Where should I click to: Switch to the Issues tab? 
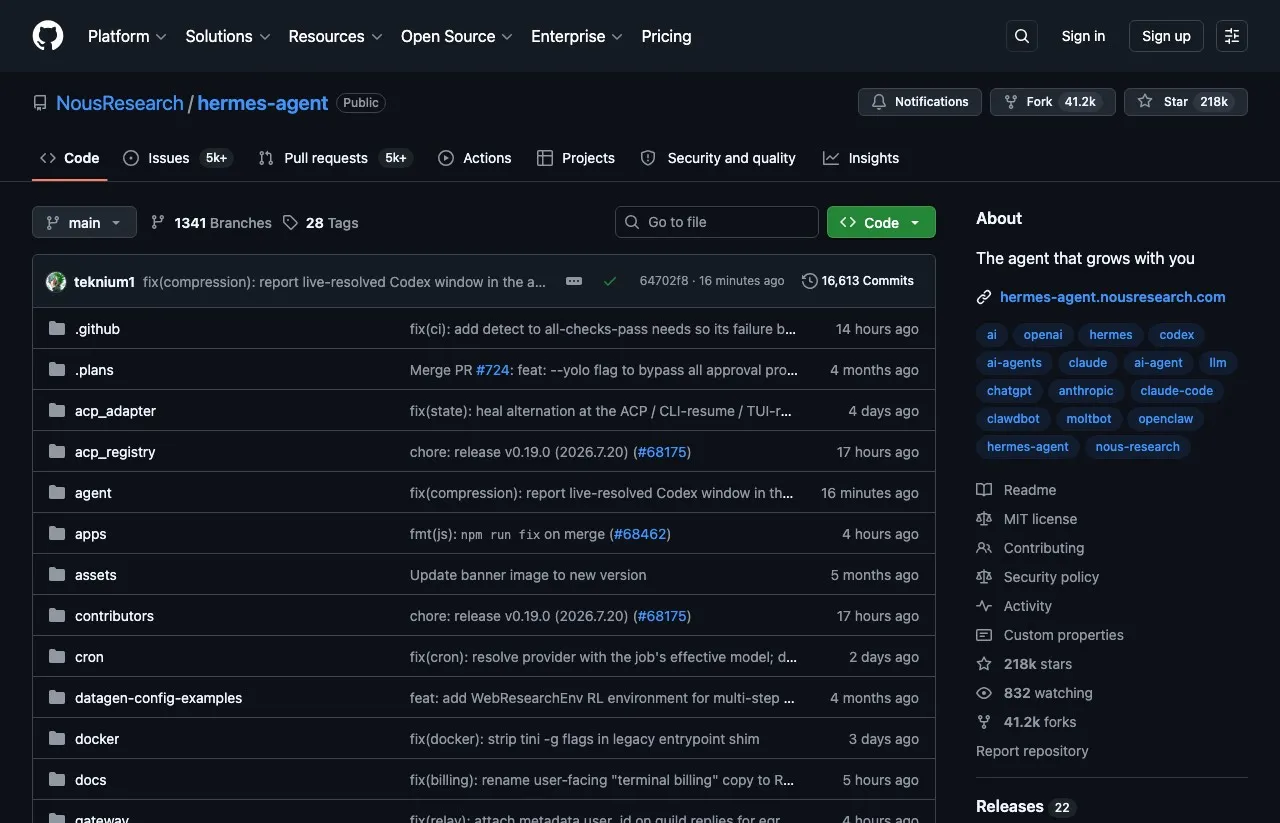click(178, 158)
